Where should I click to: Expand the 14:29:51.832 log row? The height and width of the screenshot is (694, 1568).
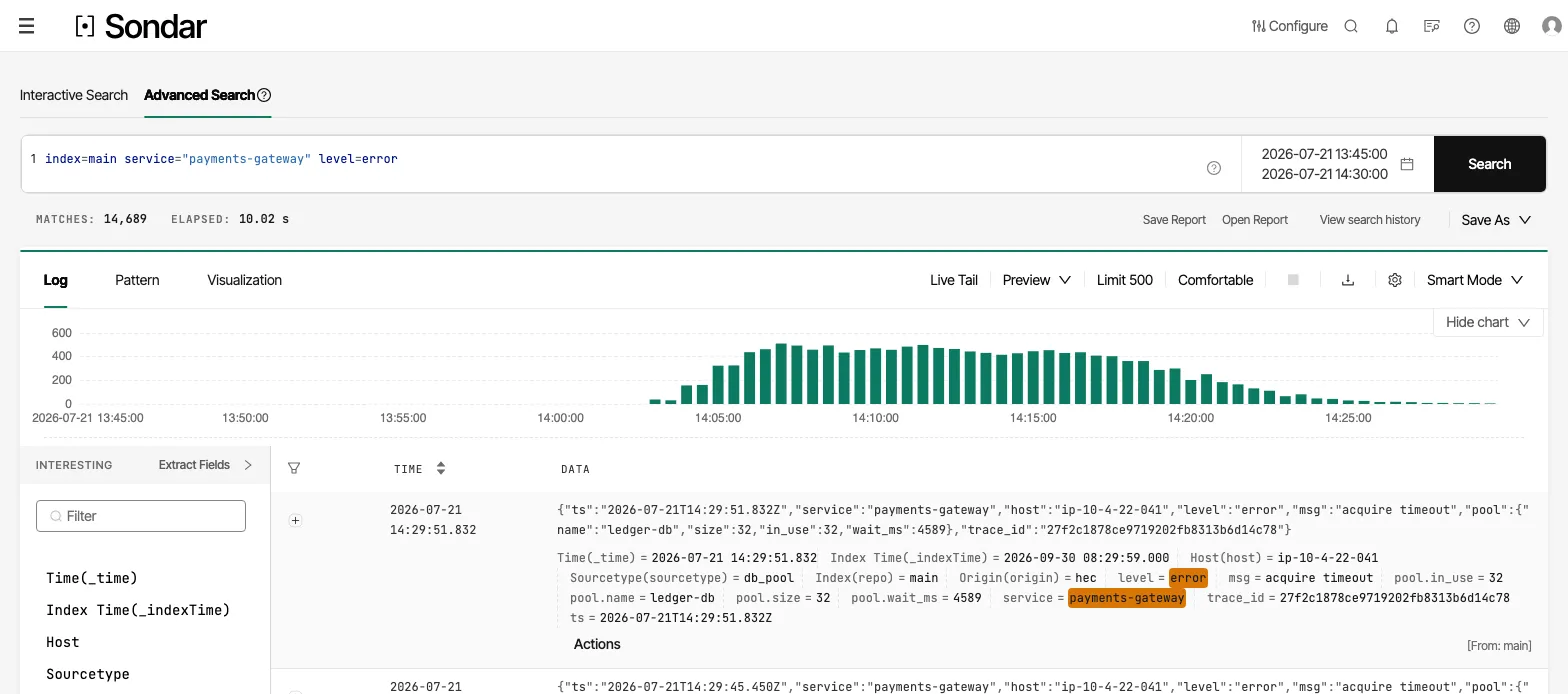coord(295,520)
